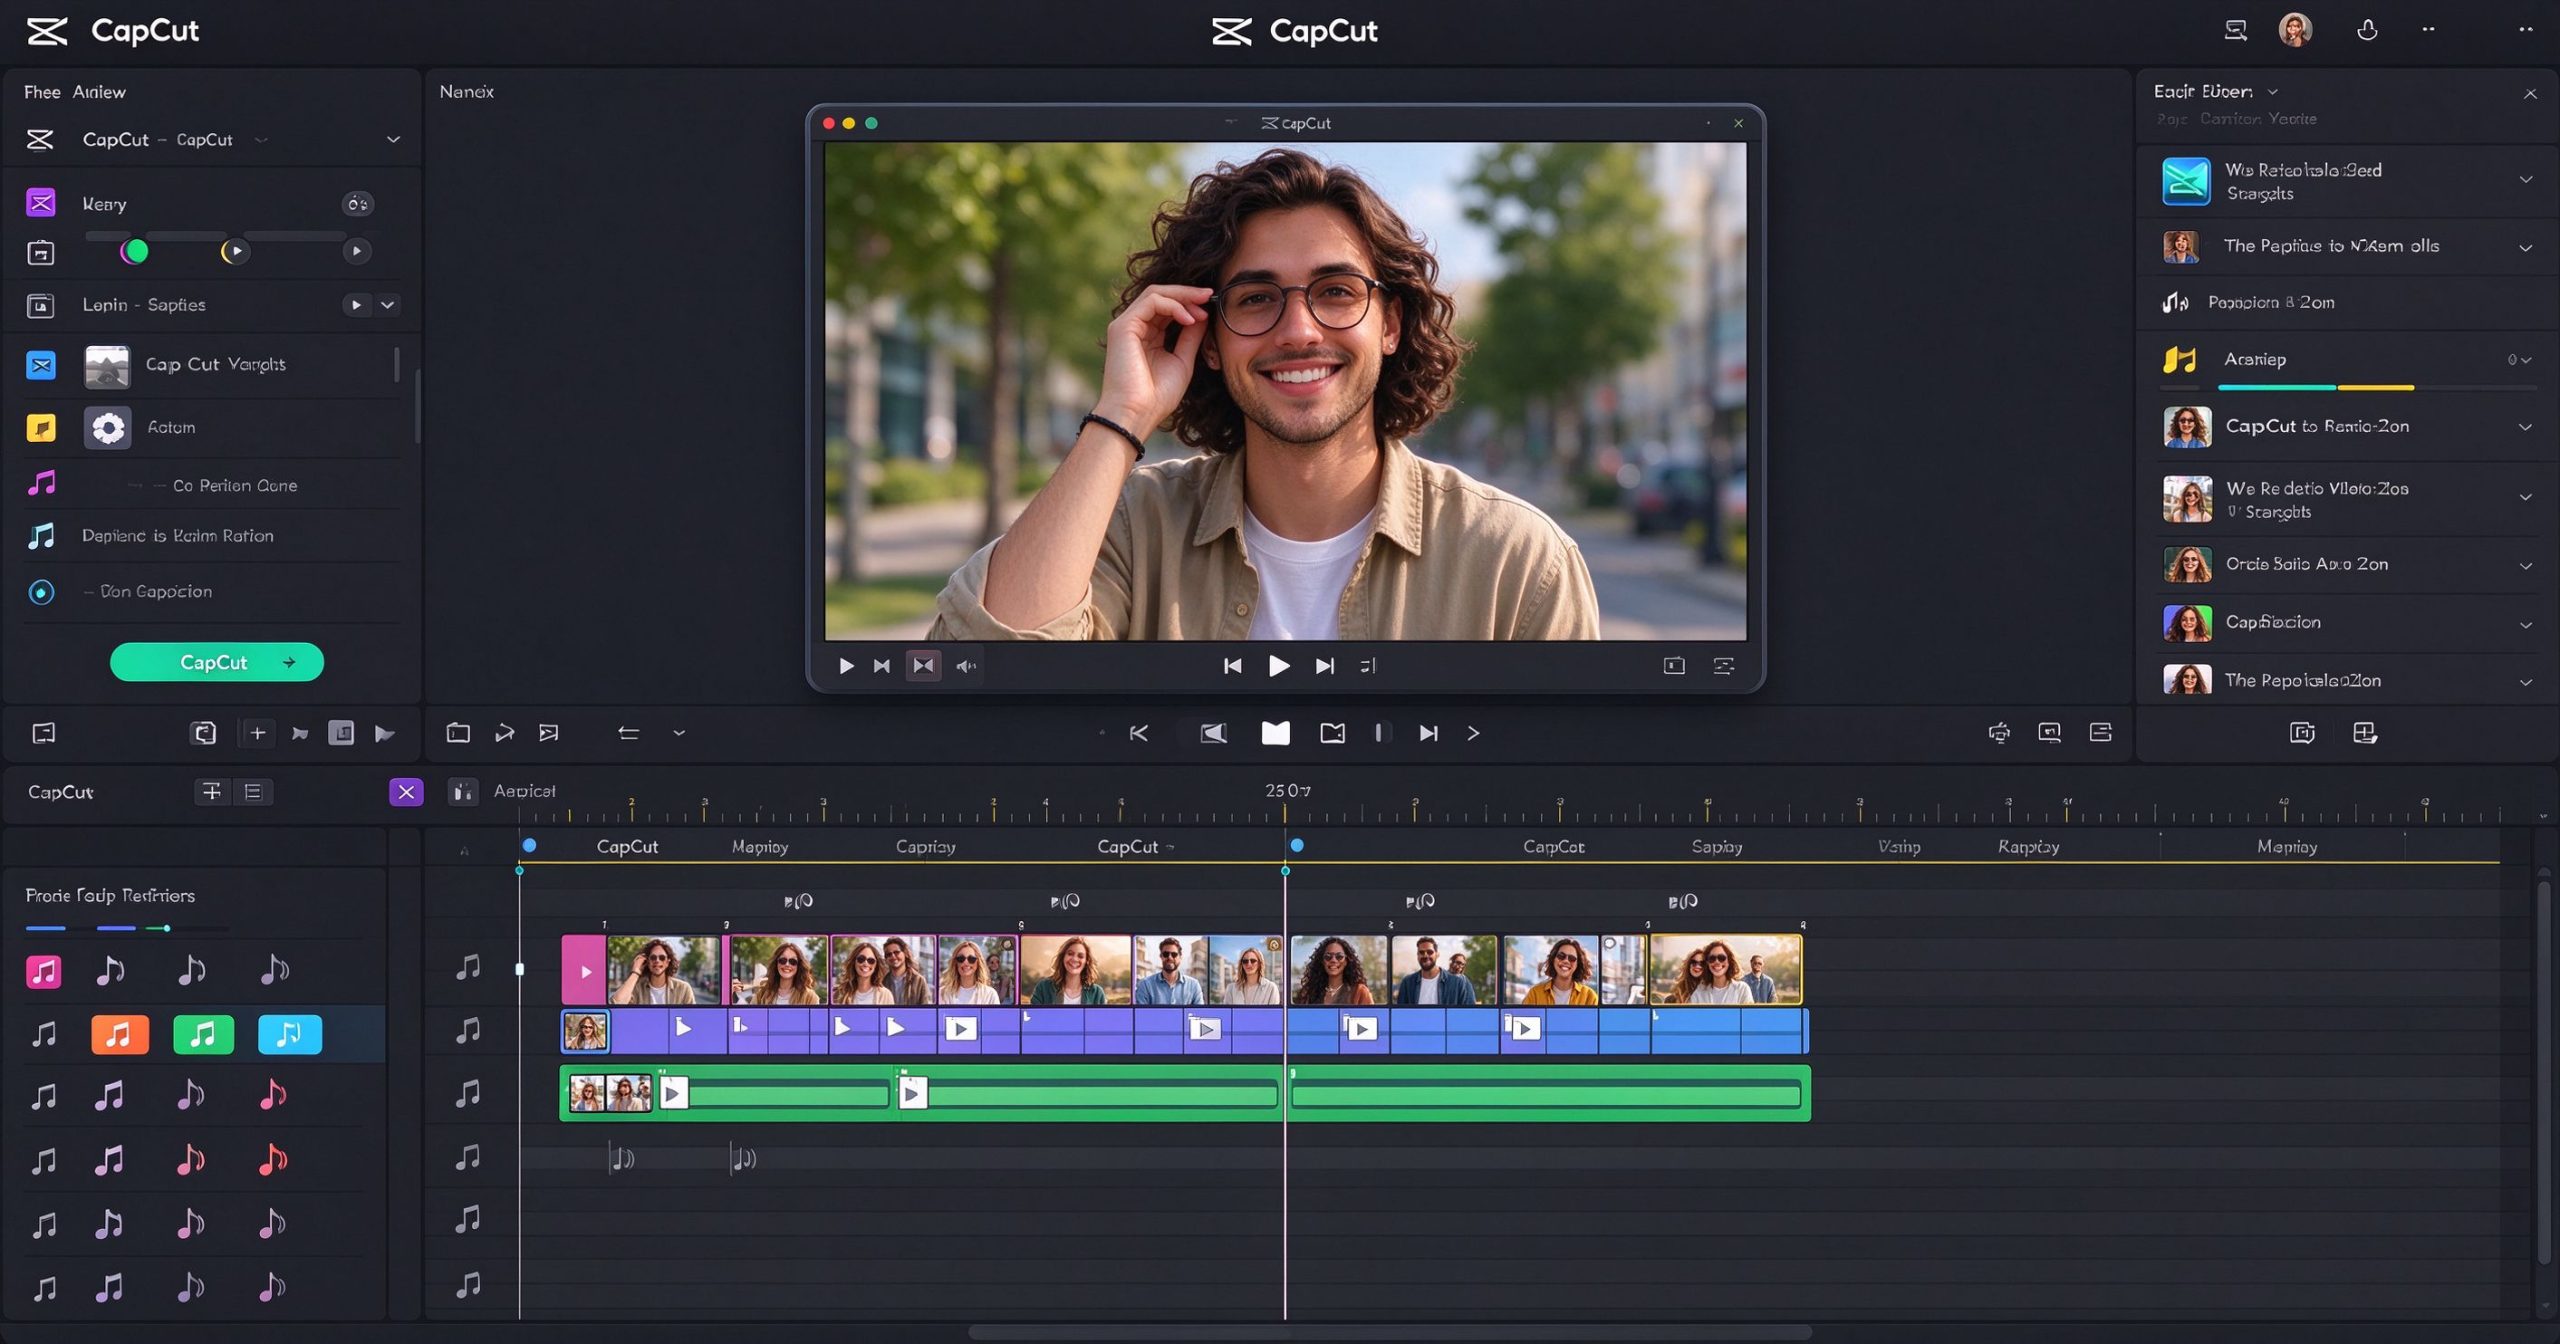
Task: Click the pink play clip at timeline start
Action: pos(584,970)
